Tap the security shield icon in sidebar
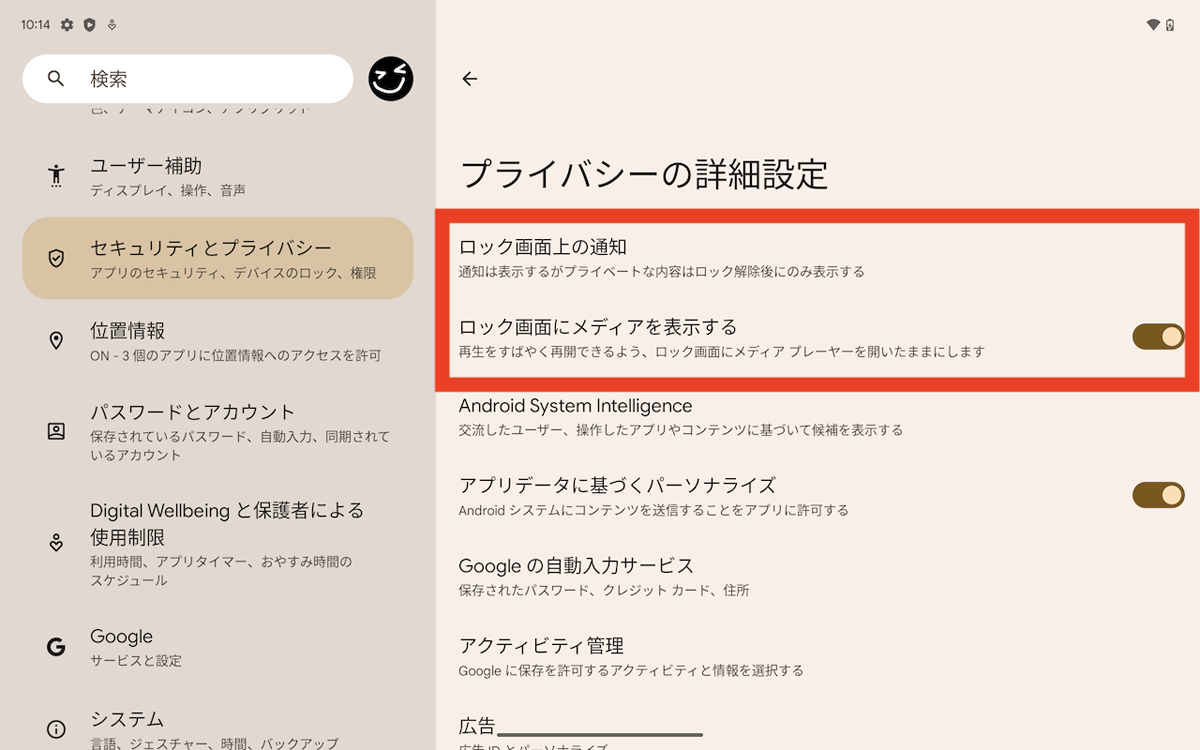Viewport: 1200px width, 750px height. coord(56,258)
